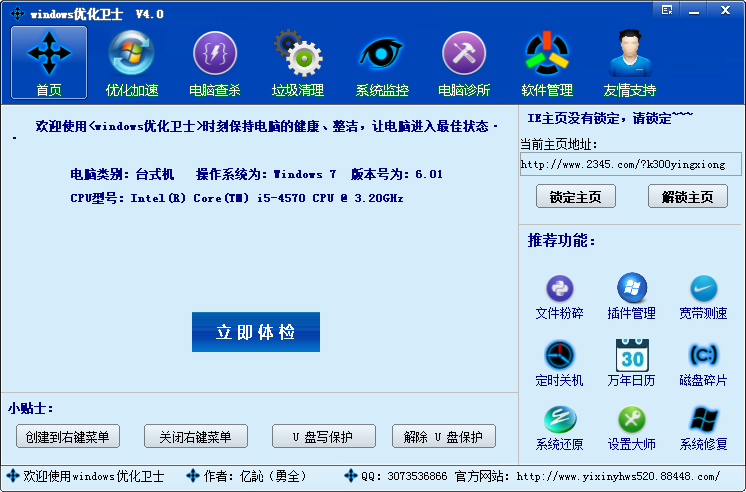Launch 磁盘碎片 defrag tool
Screen dimensions: 746x492
point(703,364)
